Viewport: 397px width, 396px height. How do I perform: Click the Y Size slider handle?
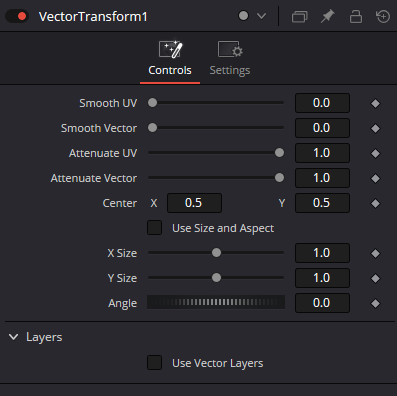pyautogui.click(x=216, y=278)
